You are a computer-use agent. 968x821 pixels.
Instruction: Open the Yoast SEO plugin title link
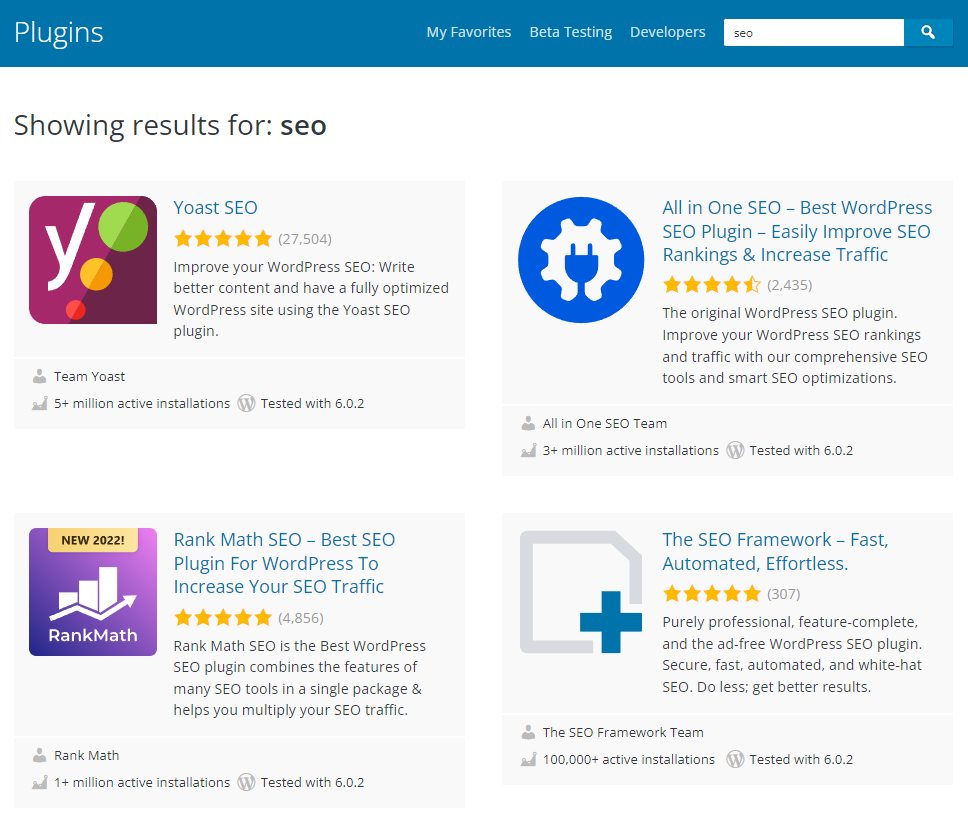point(215,208)
